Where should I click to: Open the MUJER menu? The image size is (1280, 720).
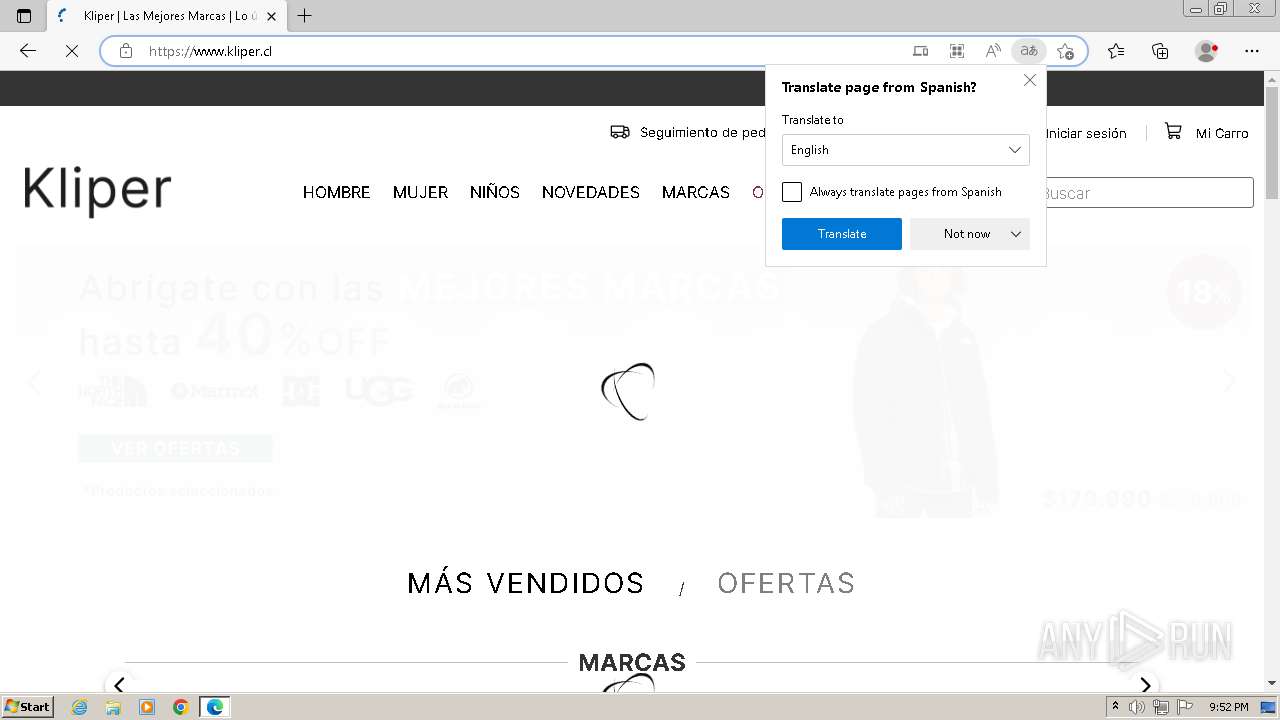420,192
